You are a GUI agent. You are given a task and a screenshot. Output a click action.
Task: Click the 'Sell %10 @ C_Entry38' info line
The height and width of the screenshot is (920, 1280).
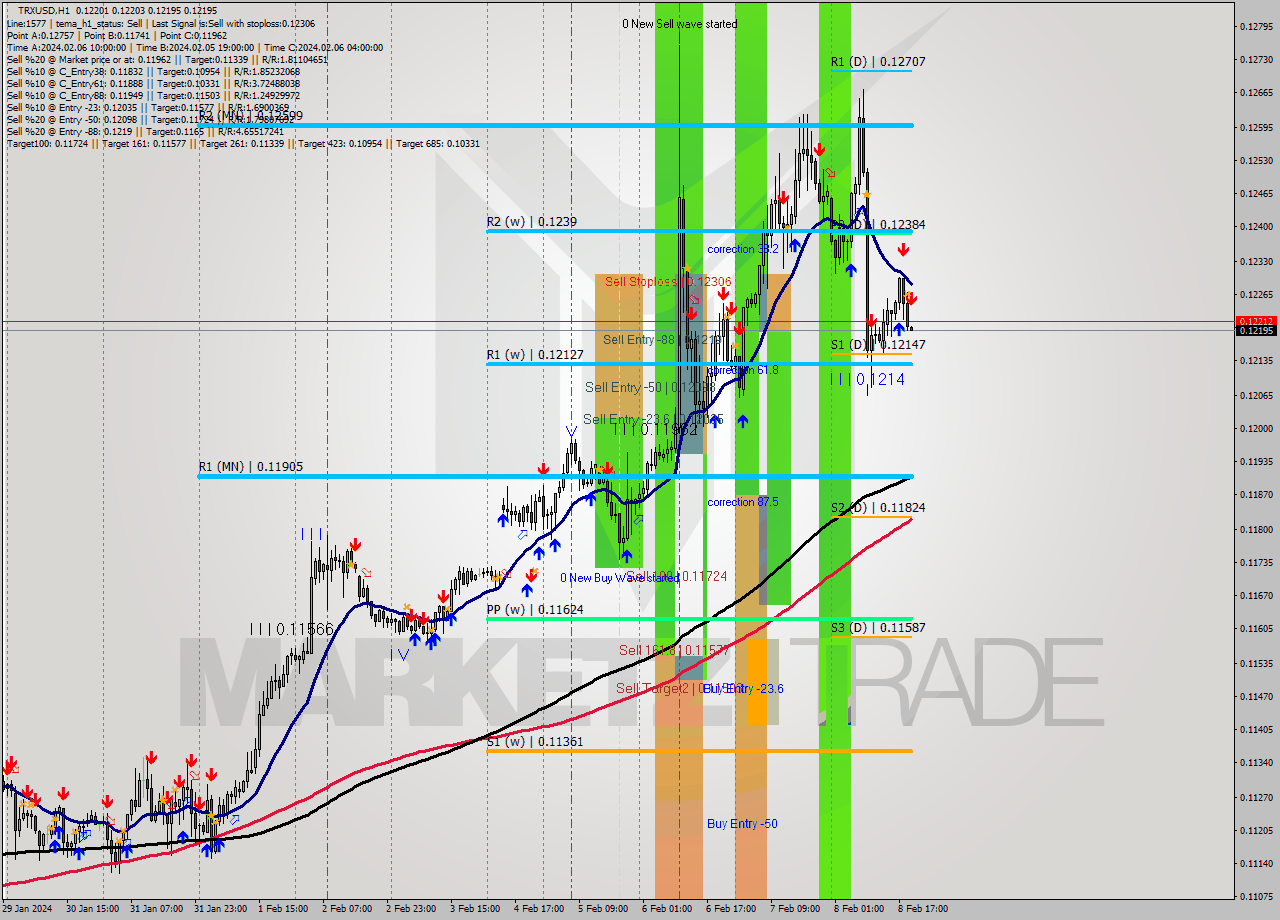[153, 71]
